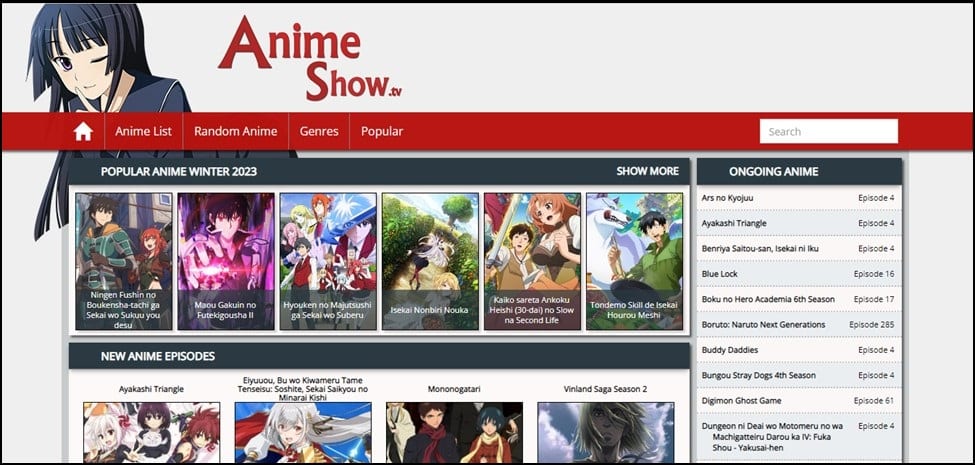Open the Anime List menu
This screenshot has width=975, height=465.
point(144,131)
